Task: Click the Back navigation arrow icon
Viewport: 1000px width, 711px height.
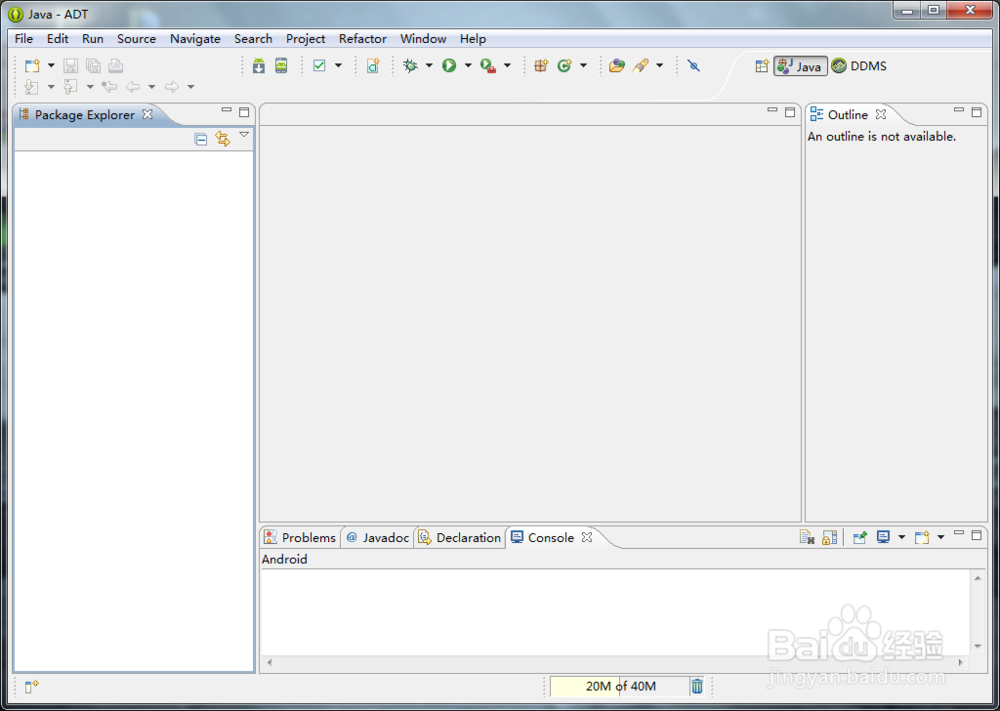Action: [x=133, y=87]
